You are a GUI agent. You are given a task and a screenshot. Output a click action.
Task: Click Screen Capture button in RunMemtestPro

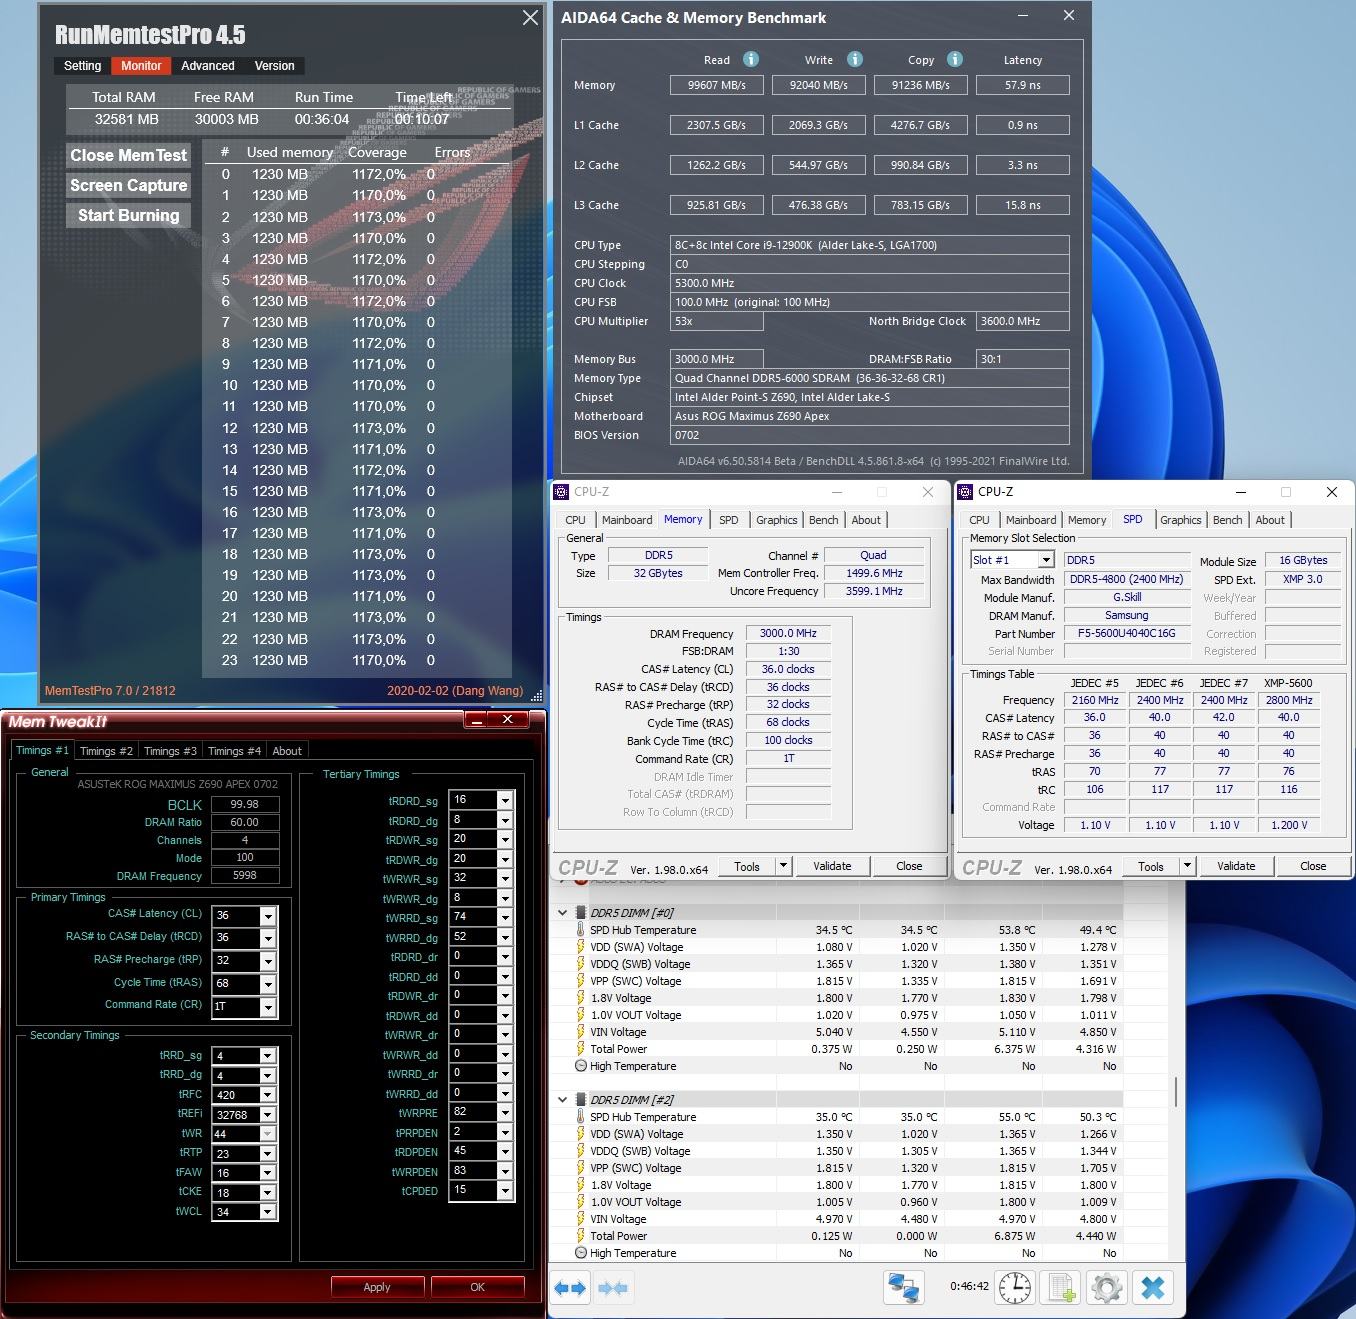coord(128,185)
